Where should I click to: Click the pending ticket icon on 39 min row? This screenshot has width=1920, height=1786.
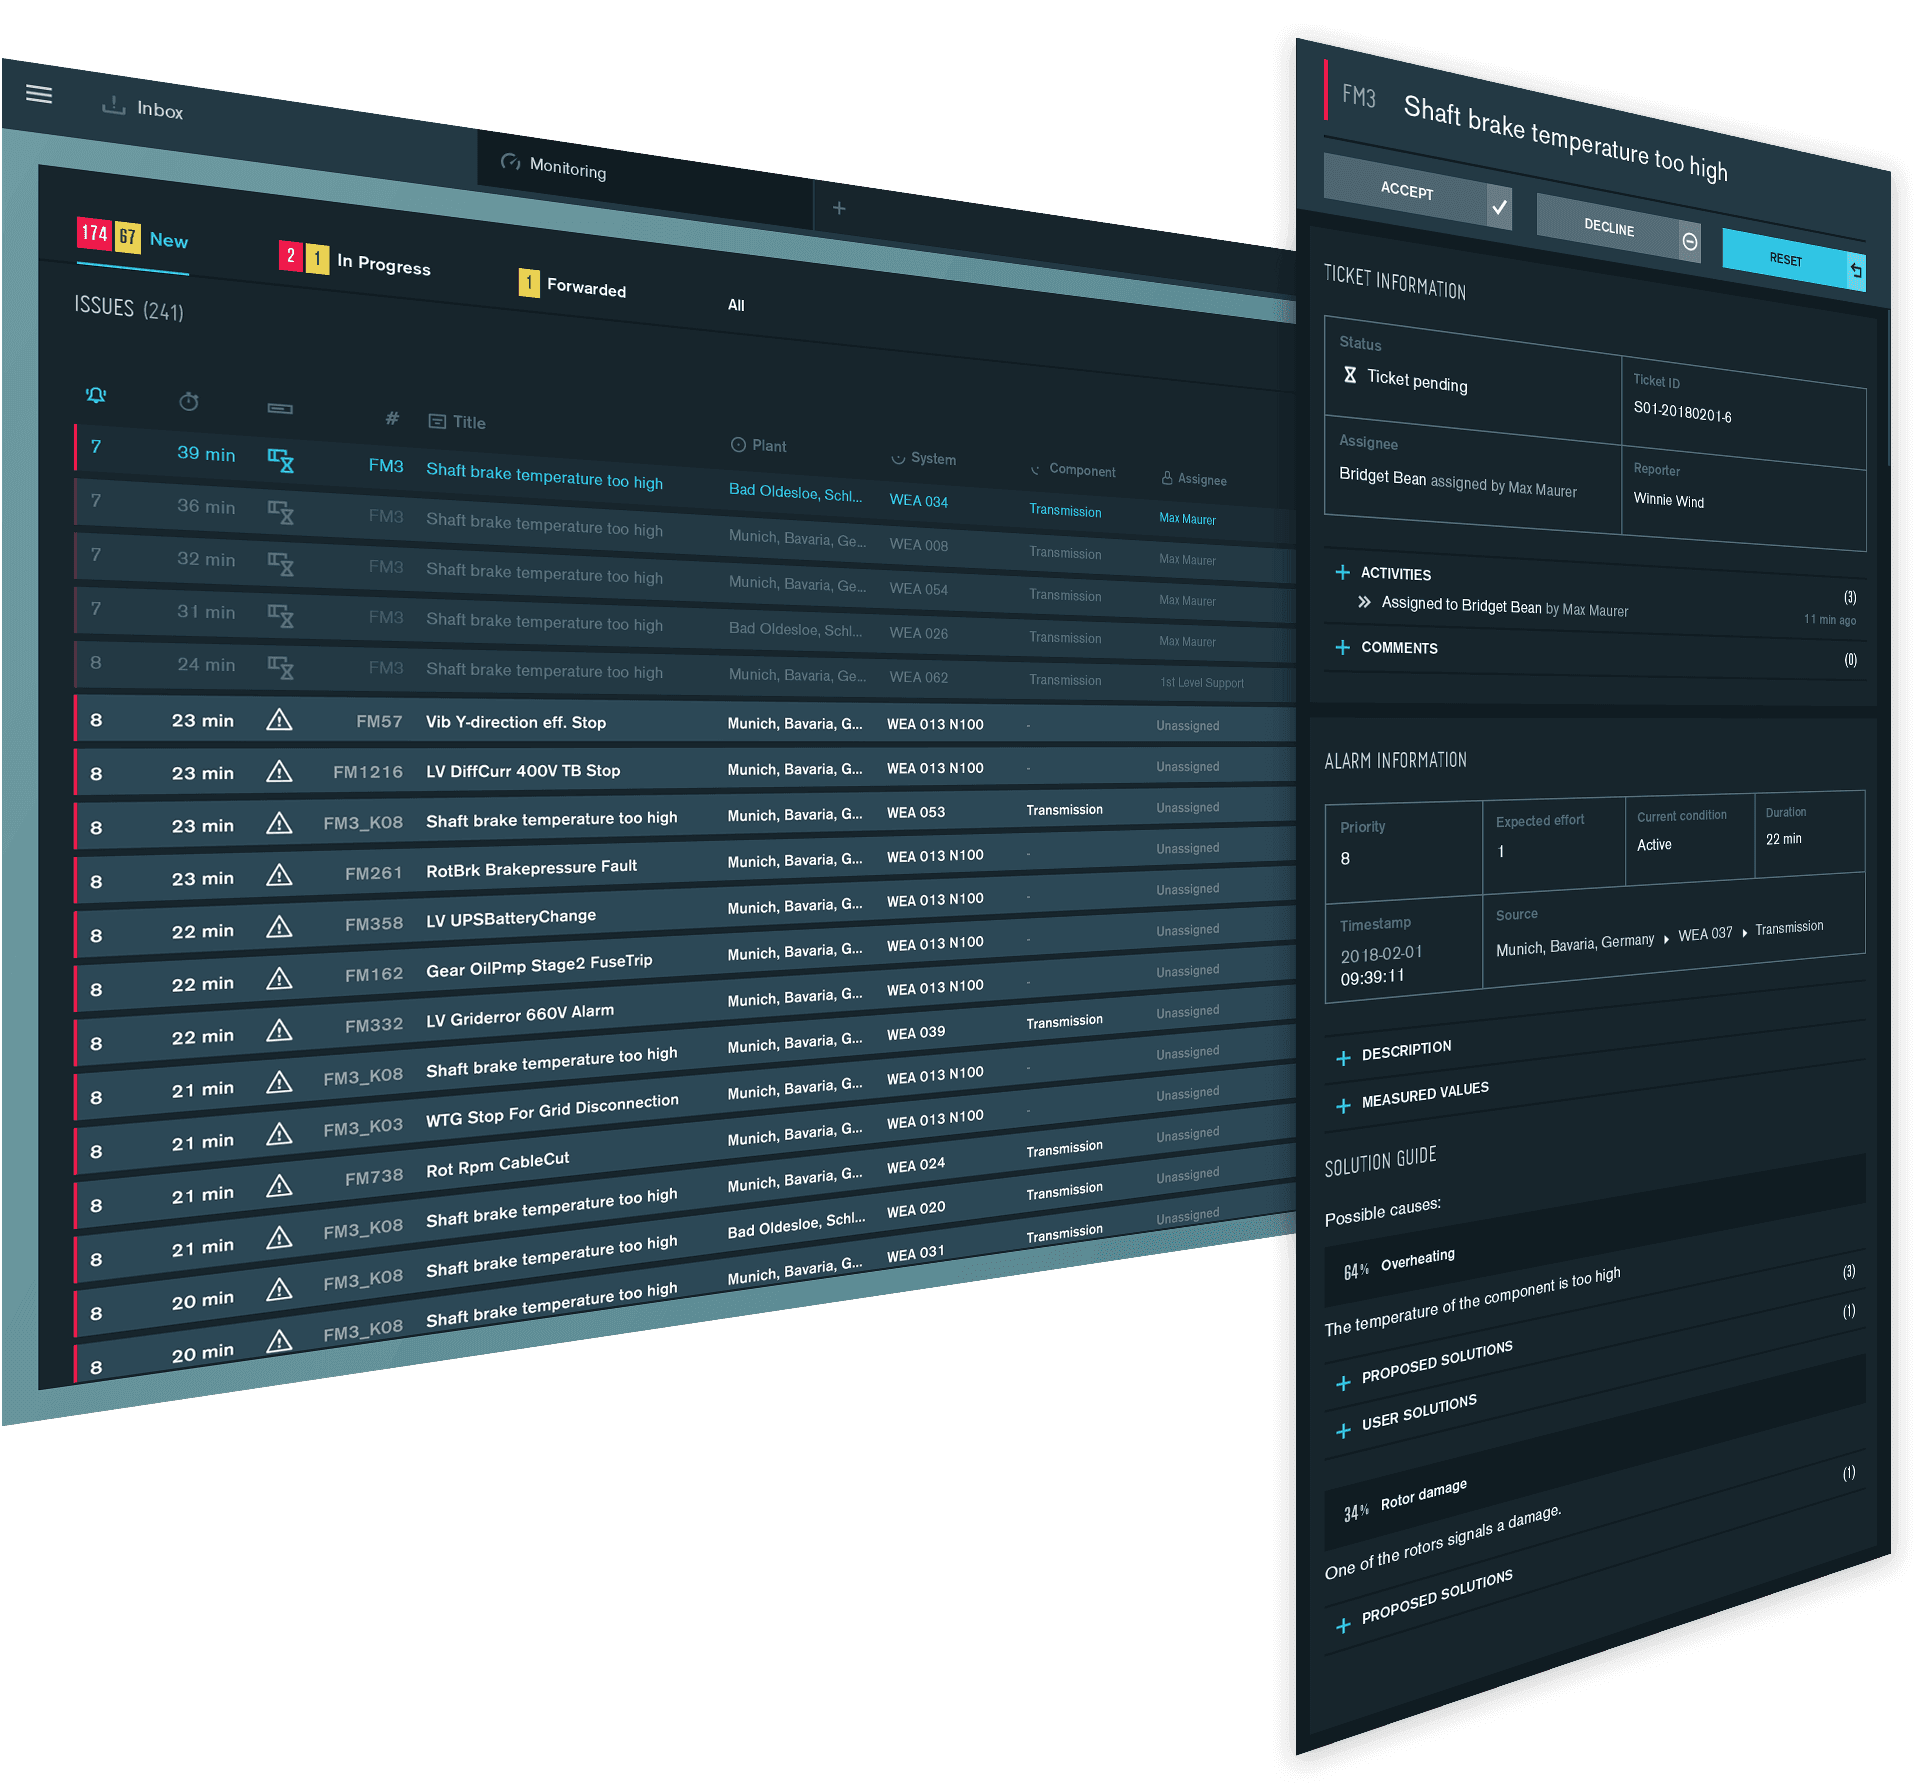click(x=280, y=460)
